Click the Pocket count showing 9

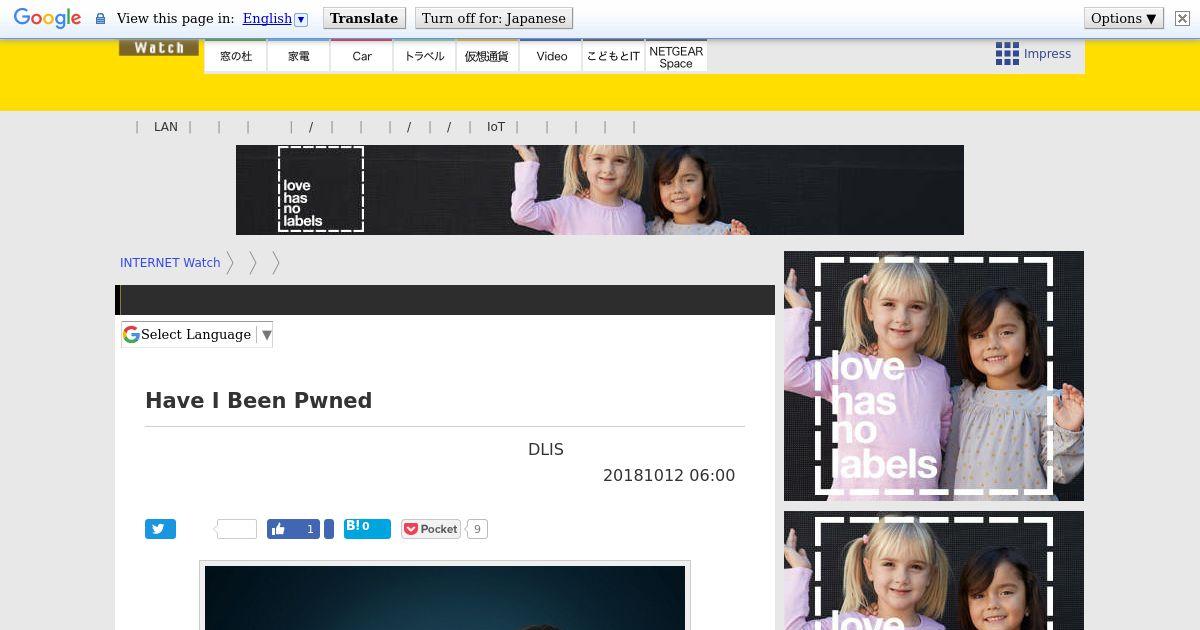(477, 529)
